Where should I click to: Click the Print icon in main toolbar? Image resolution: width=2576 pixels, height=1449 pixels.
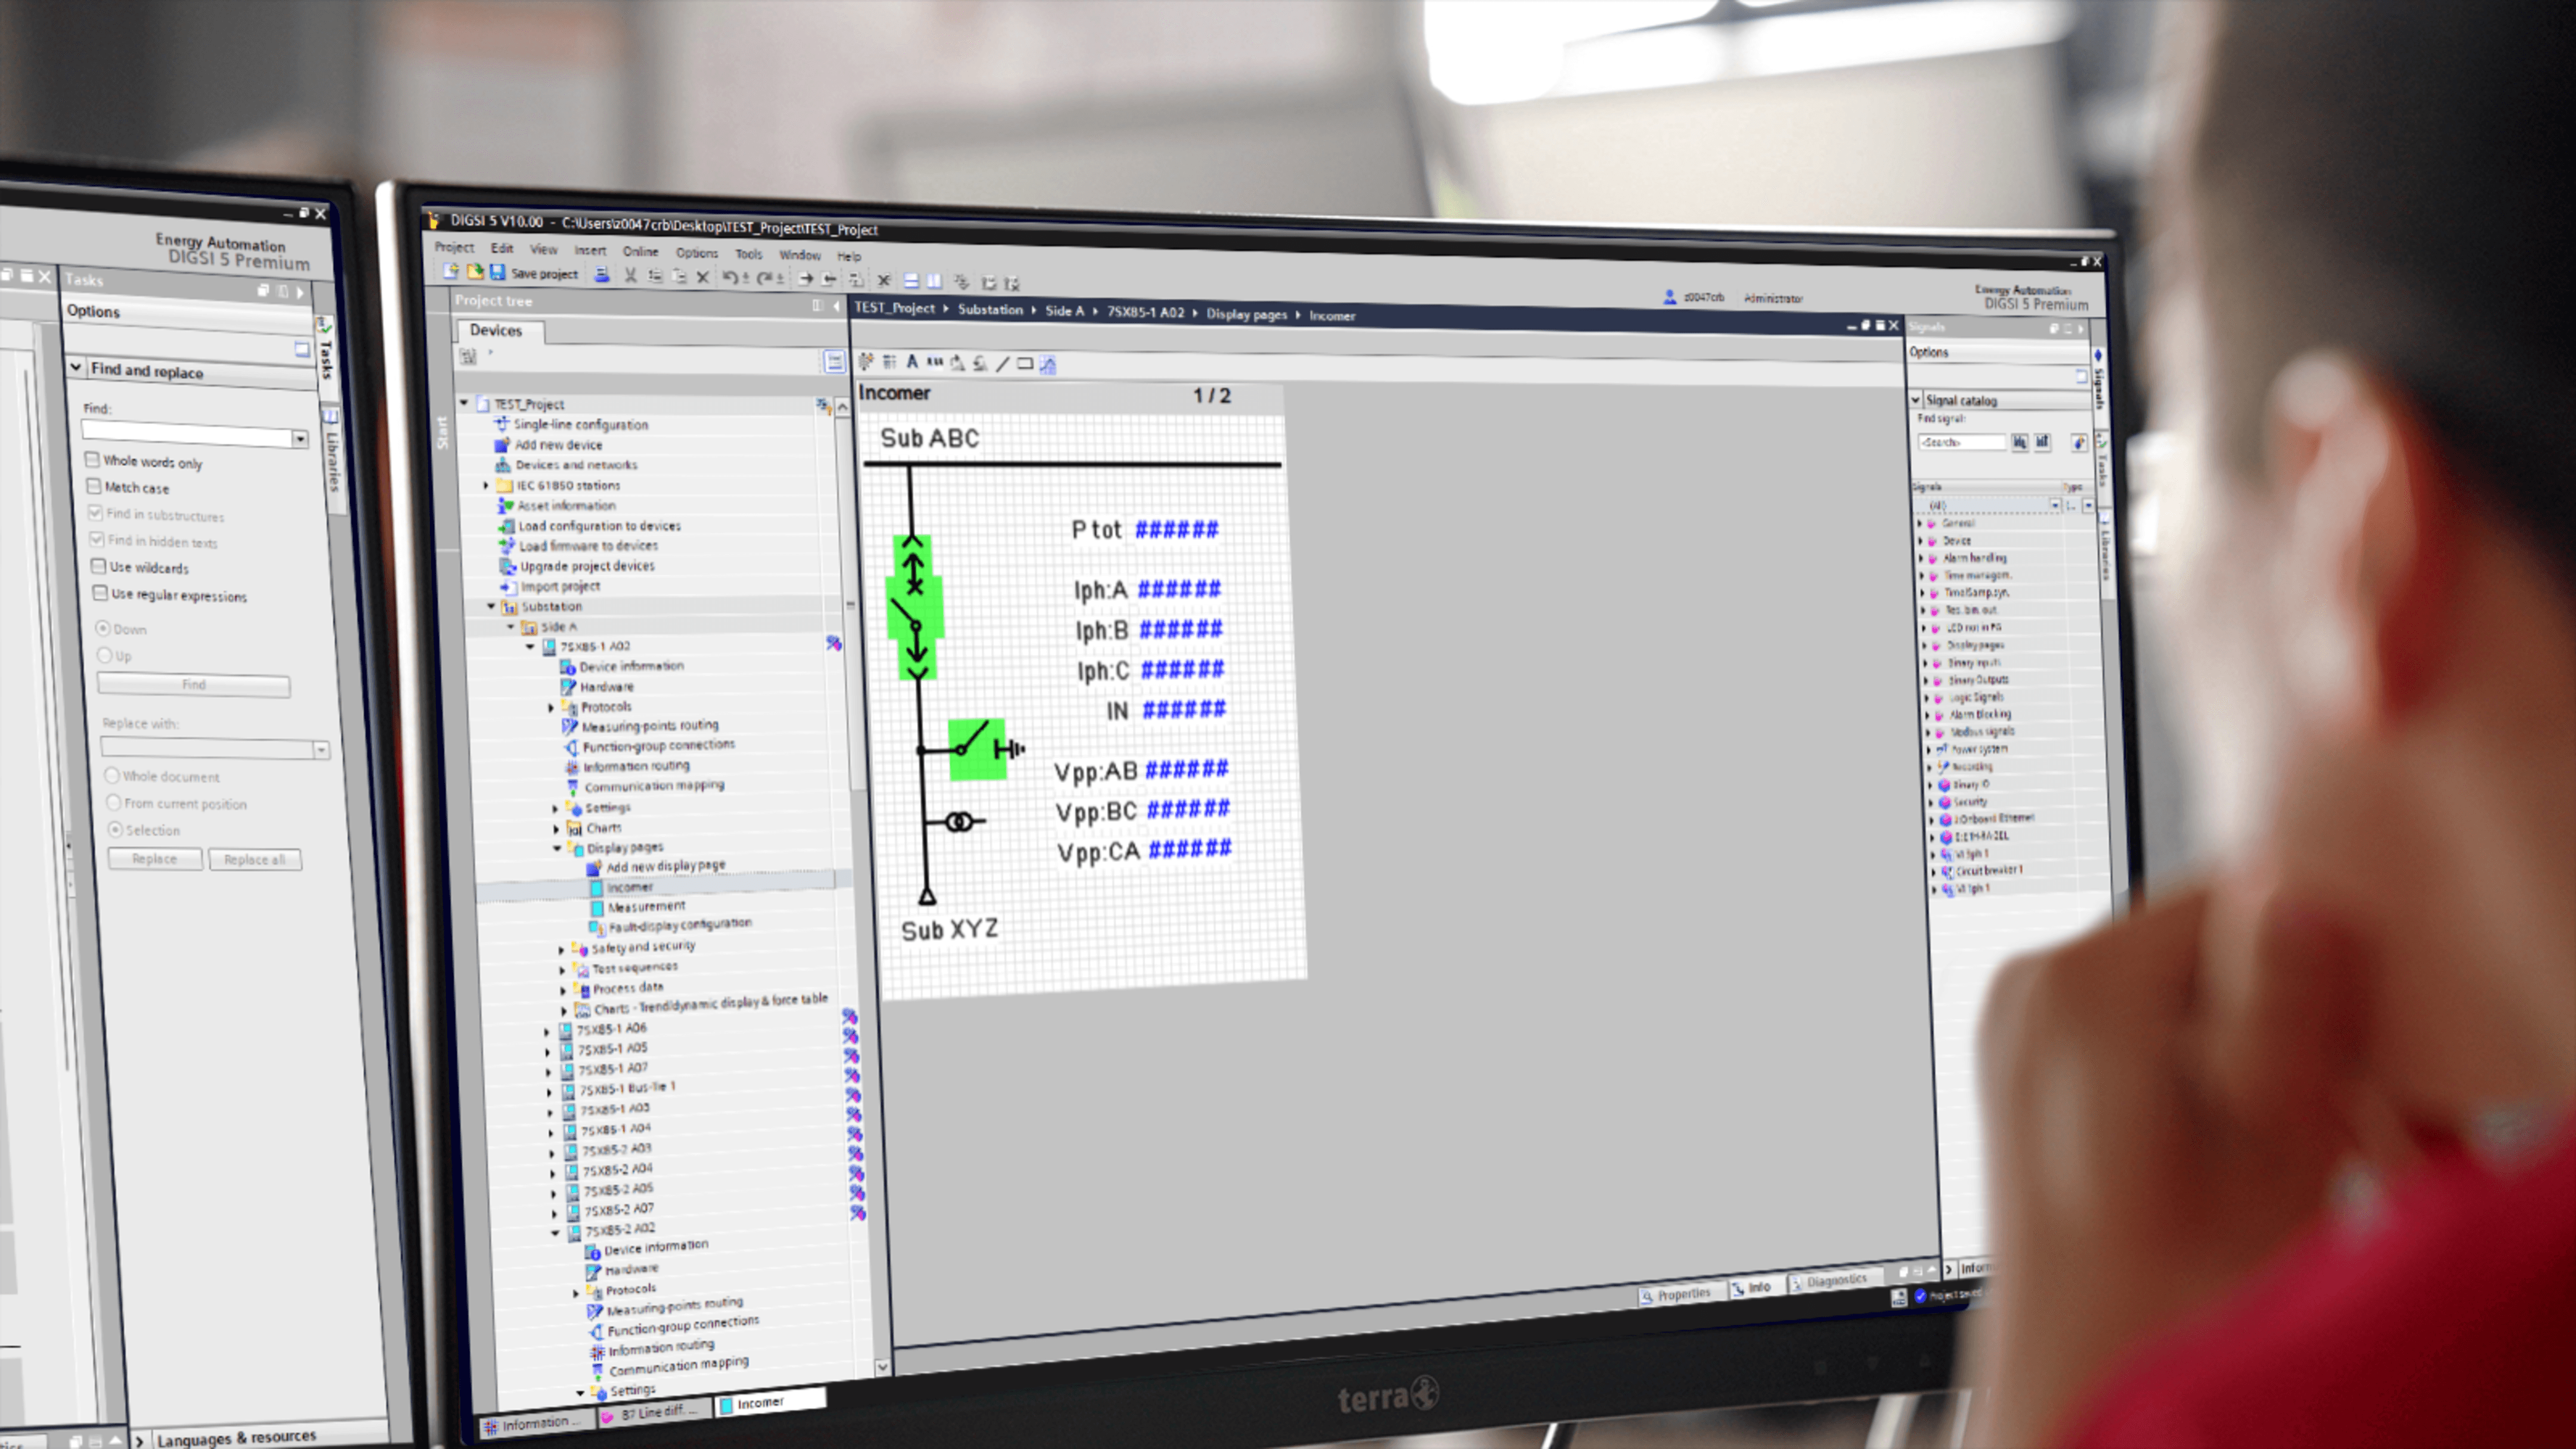click(601, 275)
